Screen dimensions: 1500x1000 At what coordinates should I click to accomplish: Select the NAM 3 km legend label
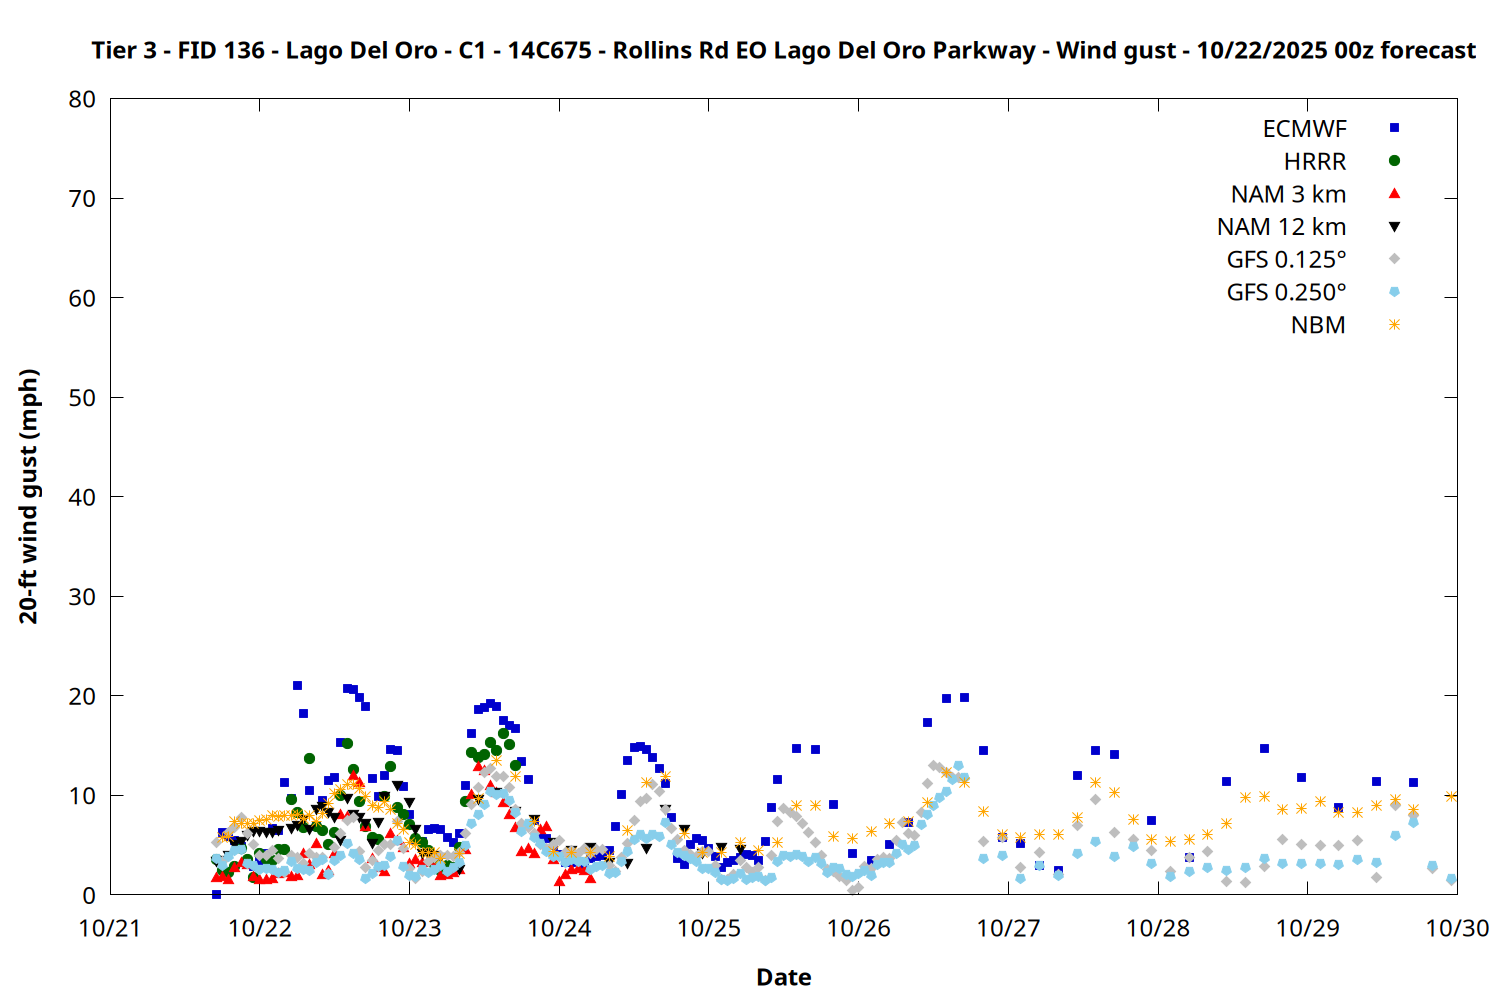tap(1288, 194)
